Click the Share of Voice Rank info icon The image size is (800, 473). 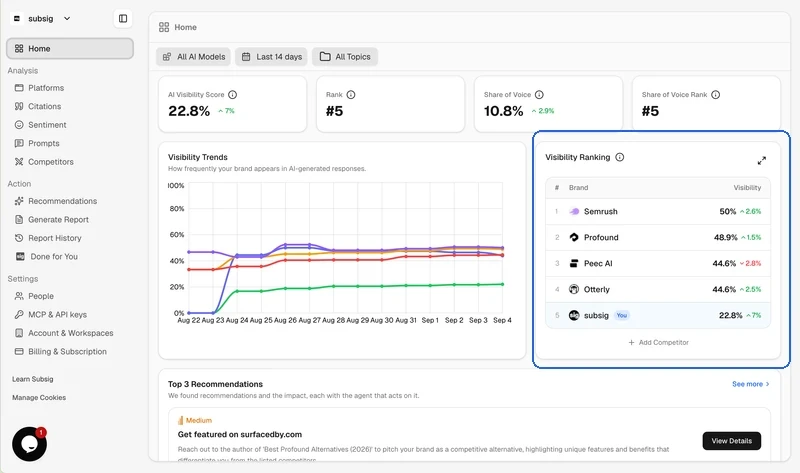[x=715, y=94]
